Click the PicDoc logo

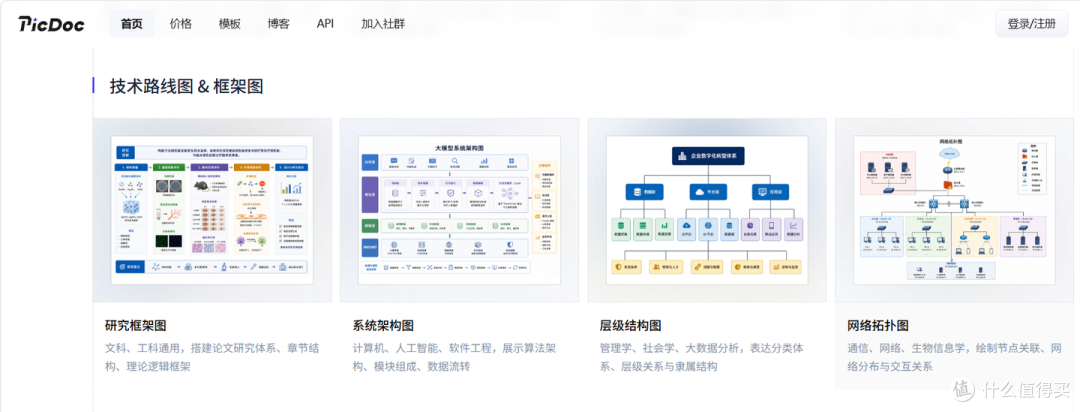point(51,24)
